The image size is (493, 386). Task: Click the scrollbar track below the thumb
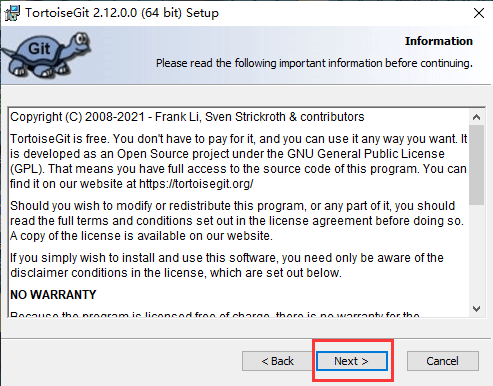click(x=476, y=253)
